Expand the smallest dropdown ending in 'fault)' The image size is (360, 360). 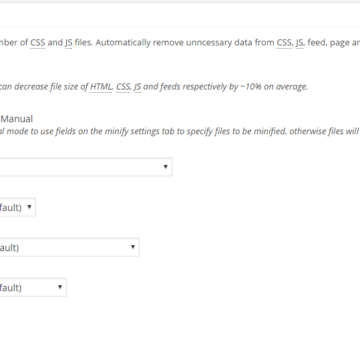coord(17,207)
